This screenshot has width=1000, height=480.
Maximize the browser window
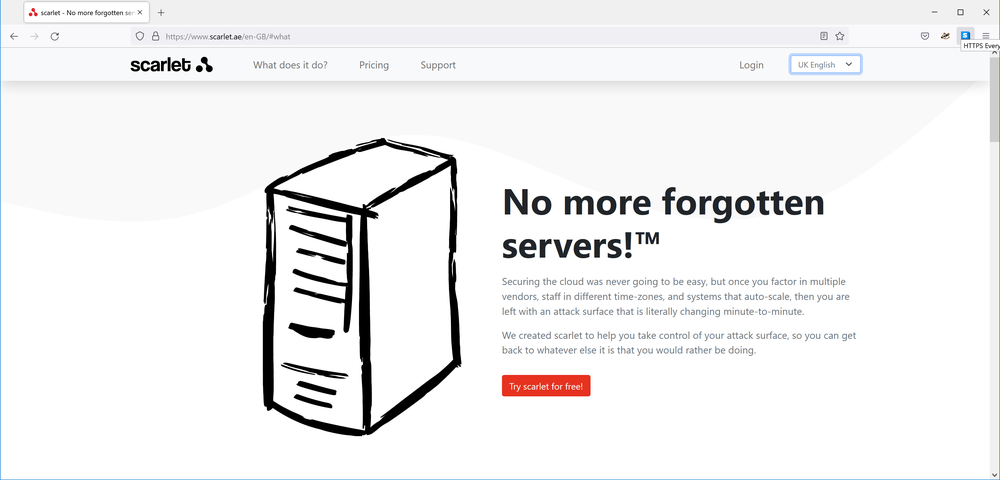point(960,12)
